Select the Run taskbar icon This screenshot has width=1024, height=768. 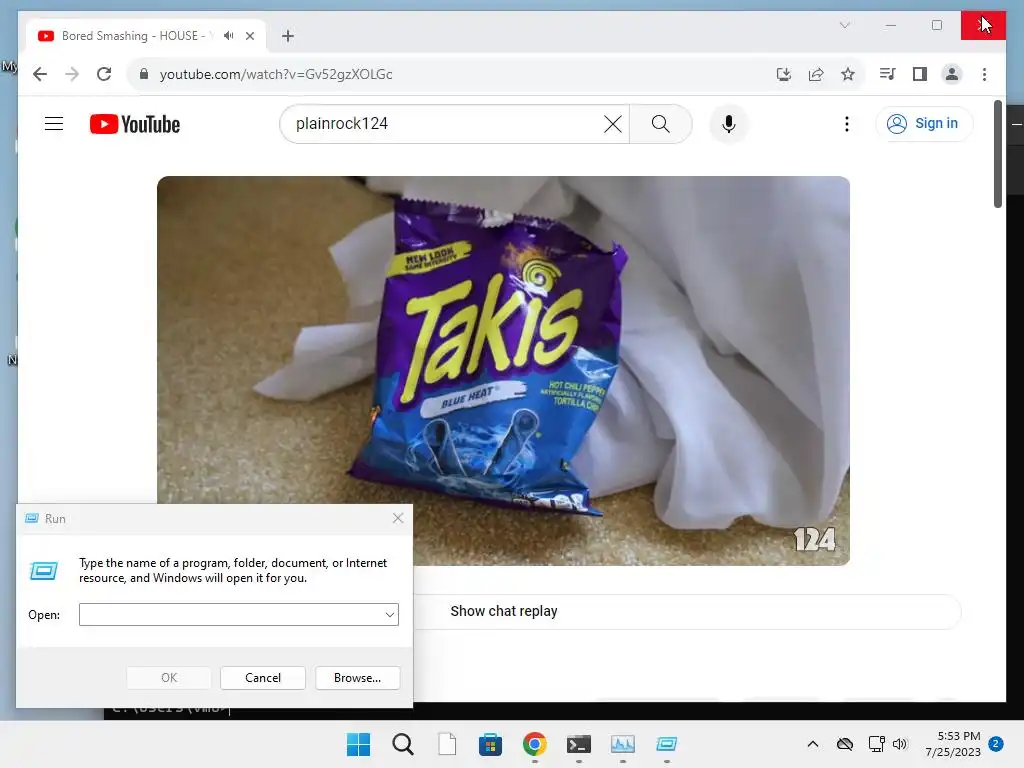pos(667,744)
